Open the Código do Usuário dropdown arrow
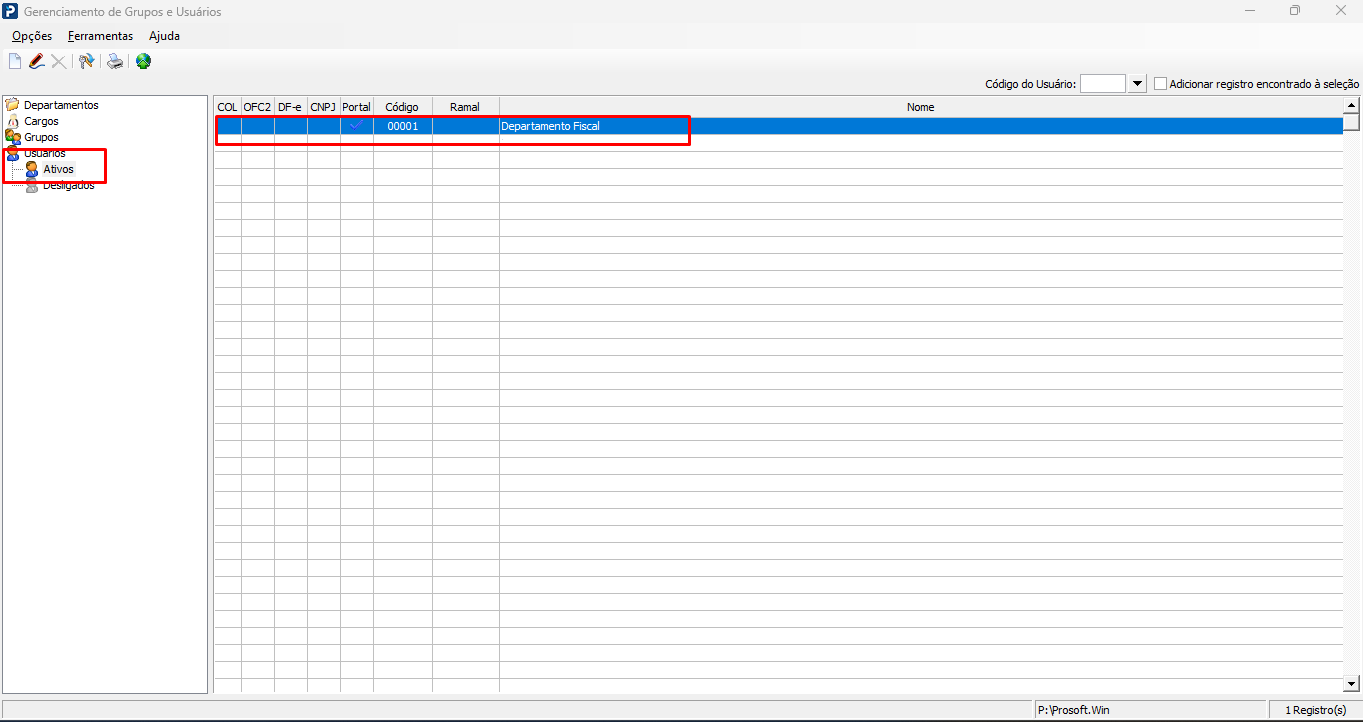This screenshot has width=1363, height=722. [x=1137, y=84]
